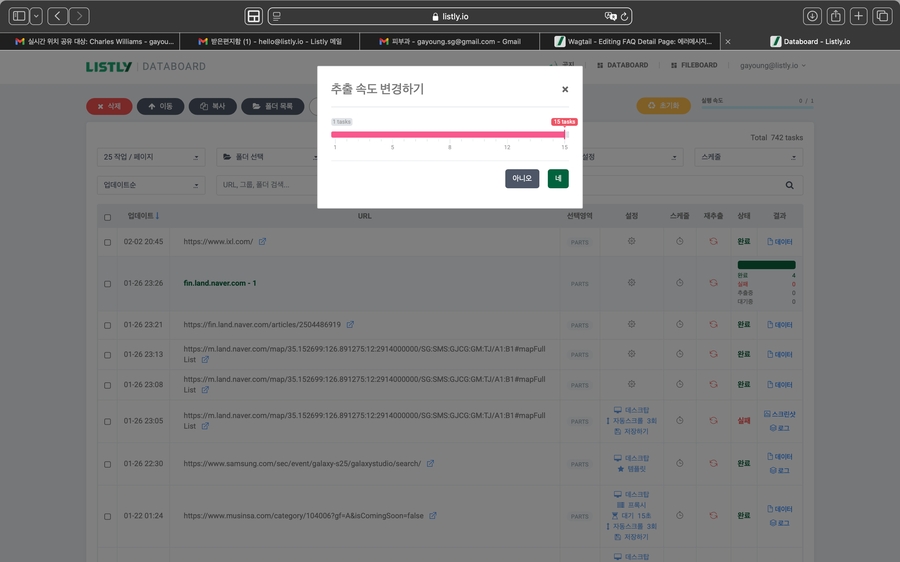This screenshot has width=900, height=562.
Task: Go back with Safari back arrow
Action: coord(57,16)
